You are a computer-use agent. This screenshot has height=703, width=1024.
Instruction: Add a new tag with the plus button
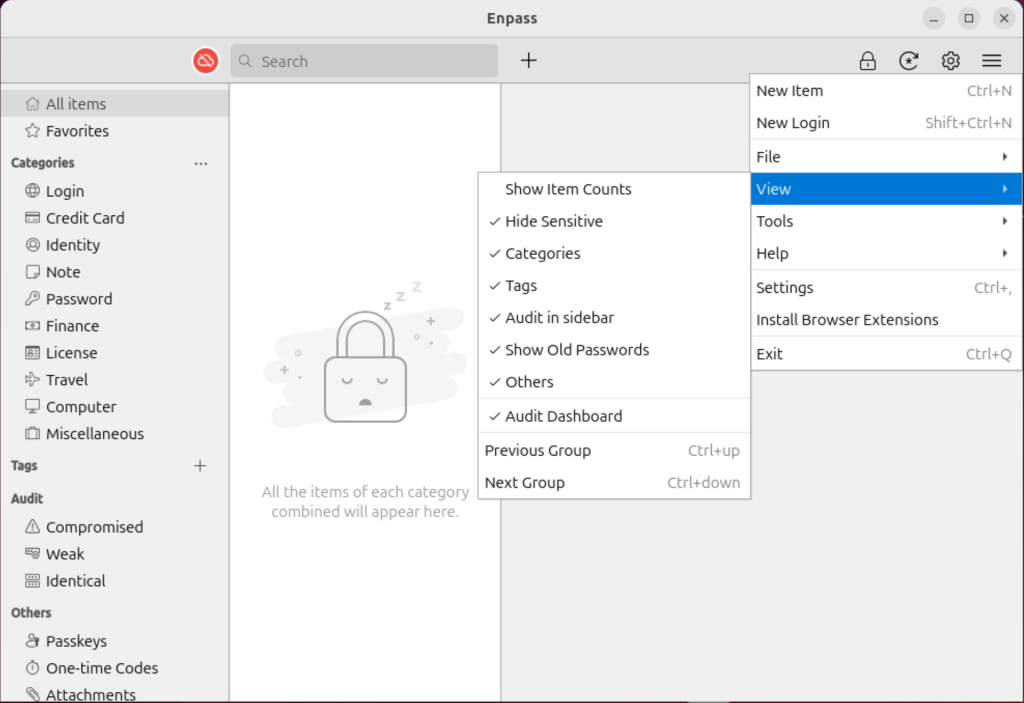pos(200,465)
